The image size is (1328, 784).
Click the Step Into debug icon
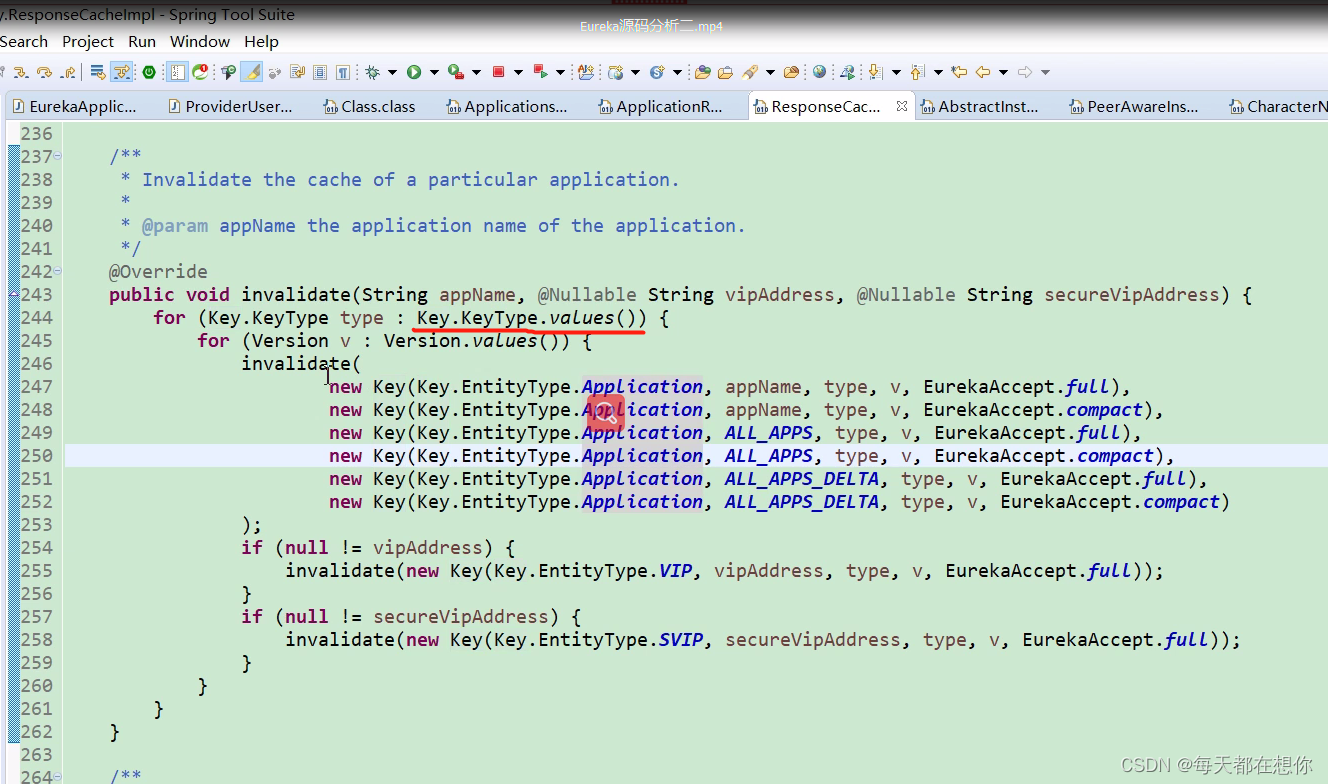pyautogui.click(x=20, y=72)
